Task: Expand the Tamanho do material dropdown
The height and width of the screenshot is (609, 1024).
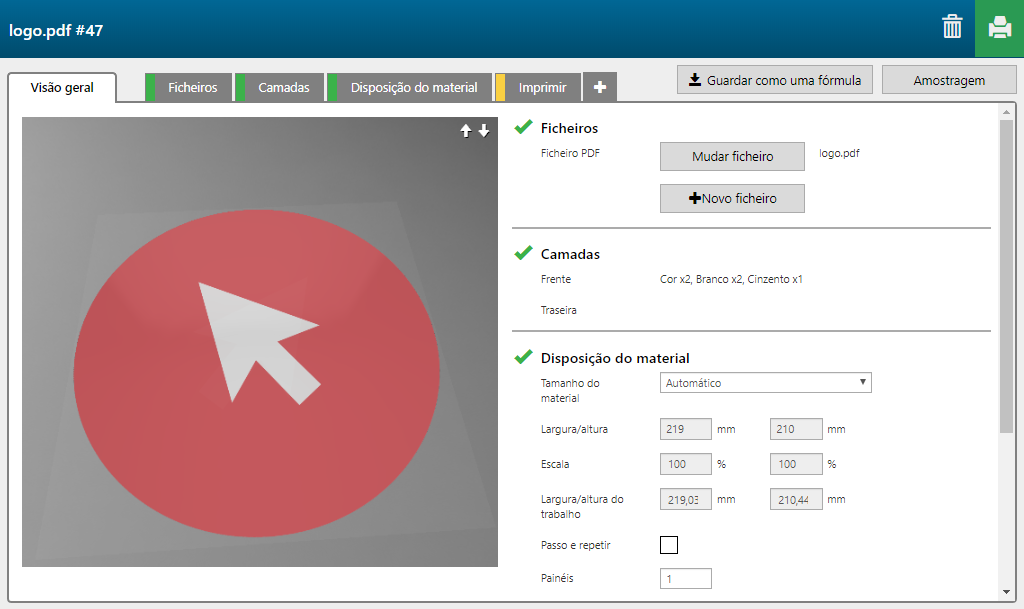Action: pyautogui.click(x=766, y=383)
